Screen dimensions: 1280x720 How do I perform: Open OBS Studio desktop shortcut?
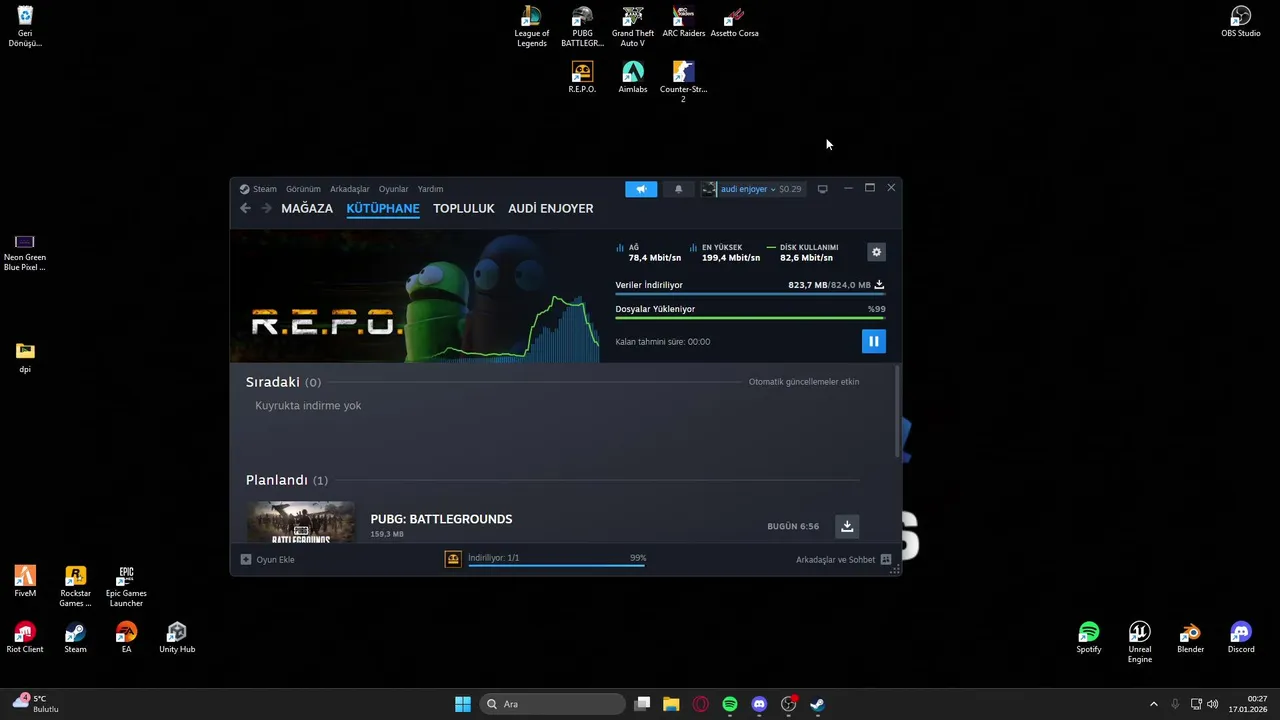coord(1241,22)
